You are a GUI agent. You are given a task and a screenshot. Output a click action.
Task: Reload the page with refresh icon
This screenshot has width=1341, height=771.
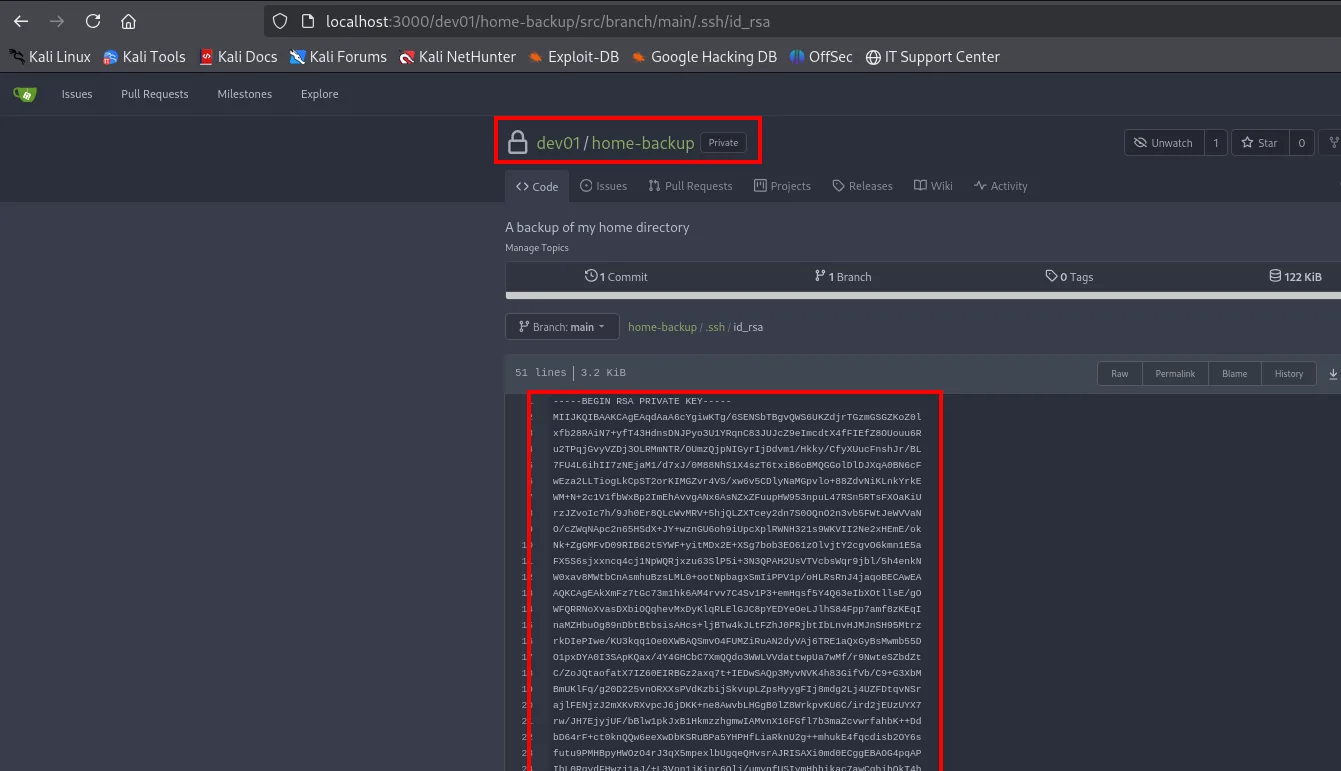[x=93, y=21]
